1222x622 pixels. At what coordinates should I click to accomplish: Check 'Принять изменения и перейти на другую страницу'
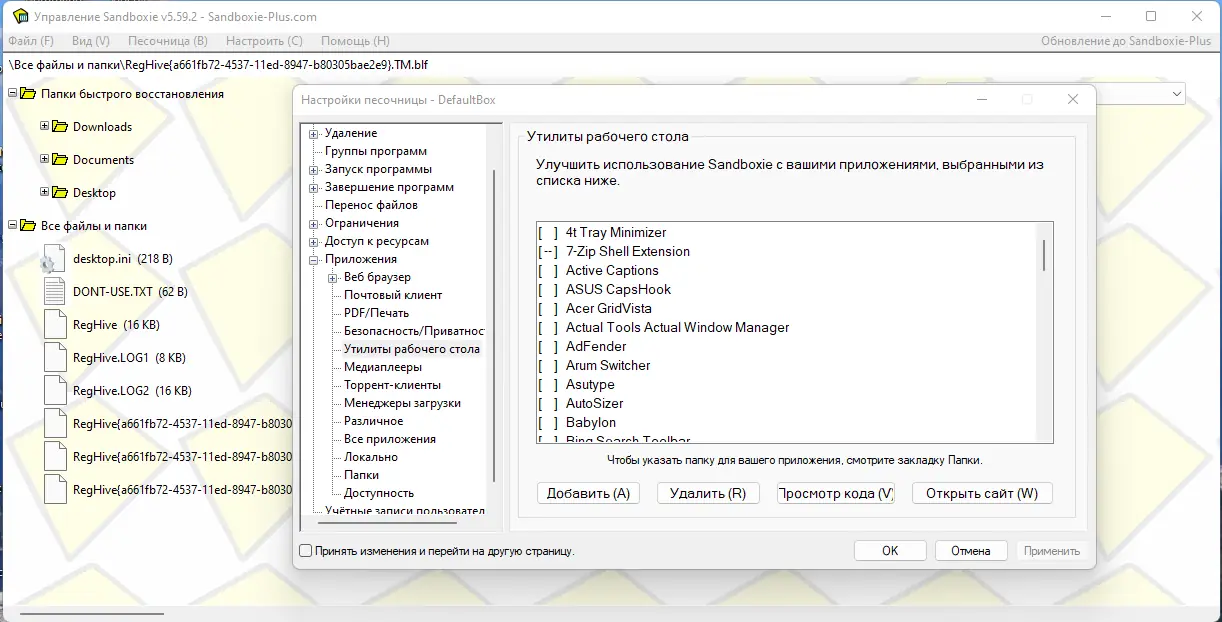pos(306,551)
